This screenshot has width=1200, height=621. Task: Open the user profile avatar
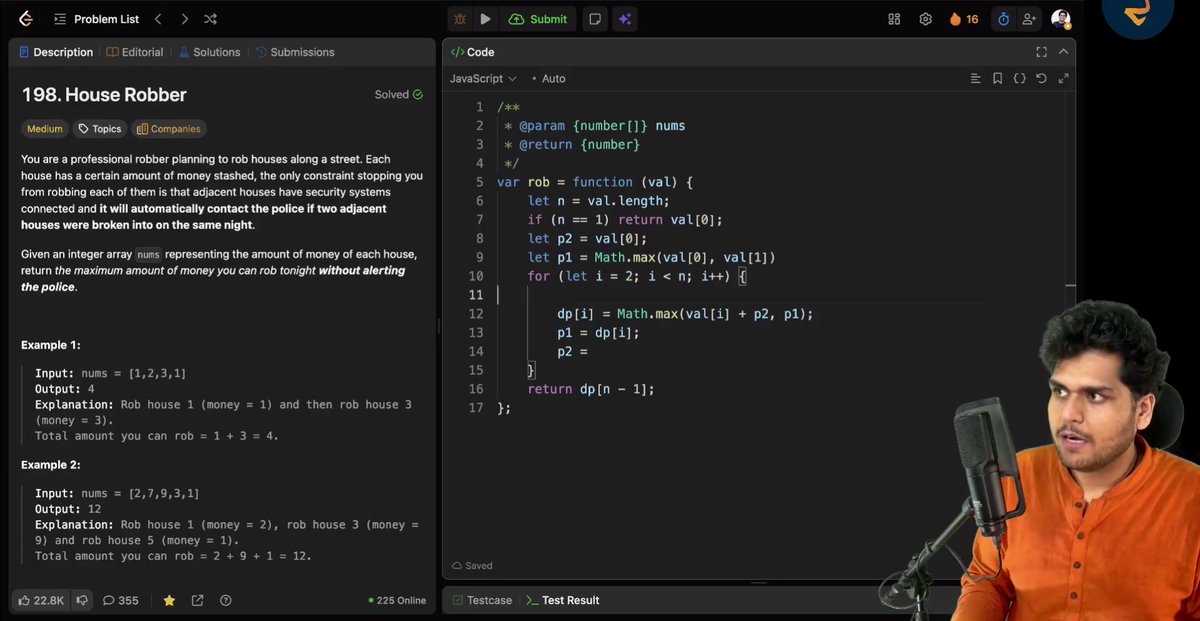[x=1061, y=19]
